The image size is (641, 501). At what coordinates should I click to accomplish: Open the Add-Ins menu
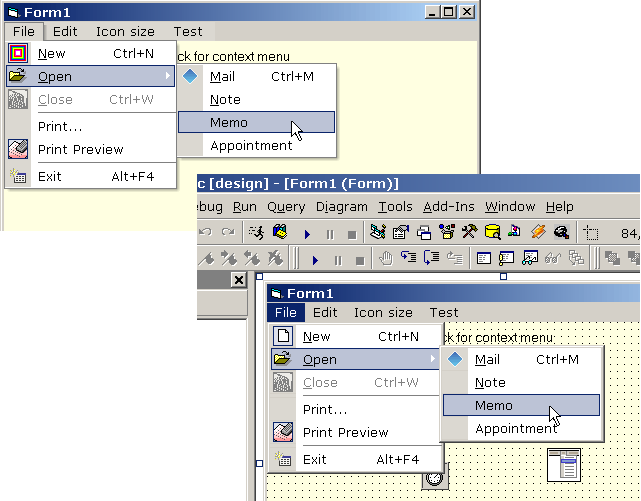pyautogui.click(x=448, y=207)
